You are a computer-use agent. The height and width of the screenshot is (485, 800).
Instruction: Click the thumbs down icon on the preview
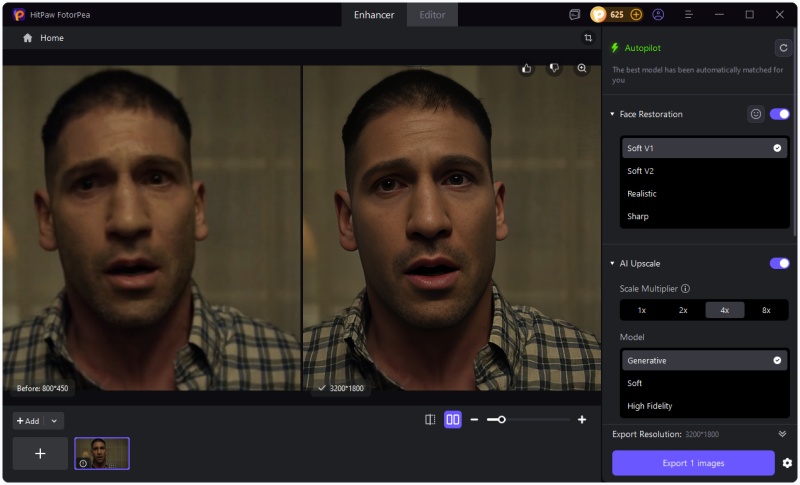pyautogui.click(x=554, y=69)
